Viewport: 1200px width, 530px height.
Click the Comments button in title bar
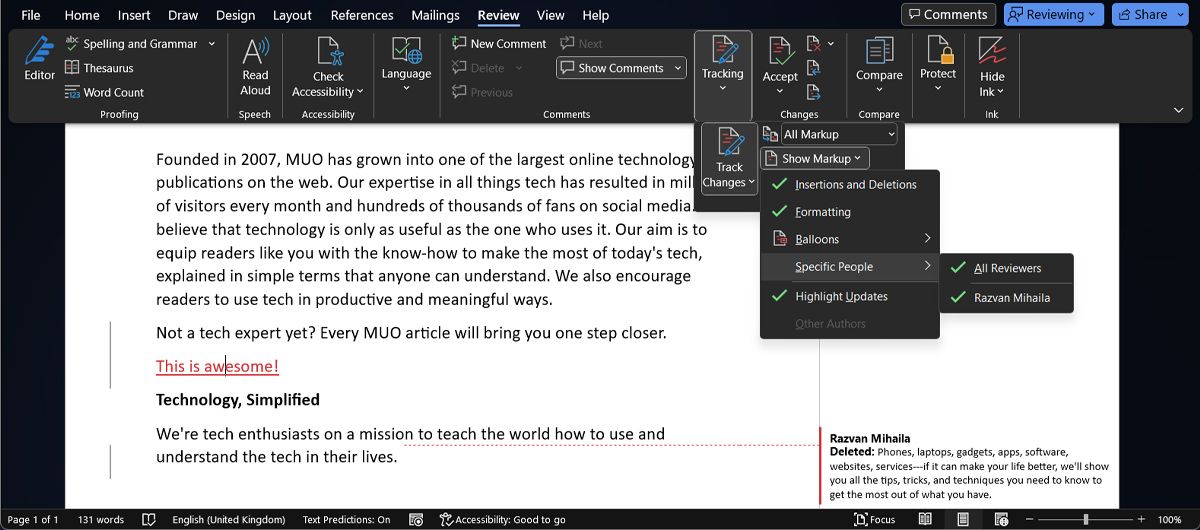(948, 15)
